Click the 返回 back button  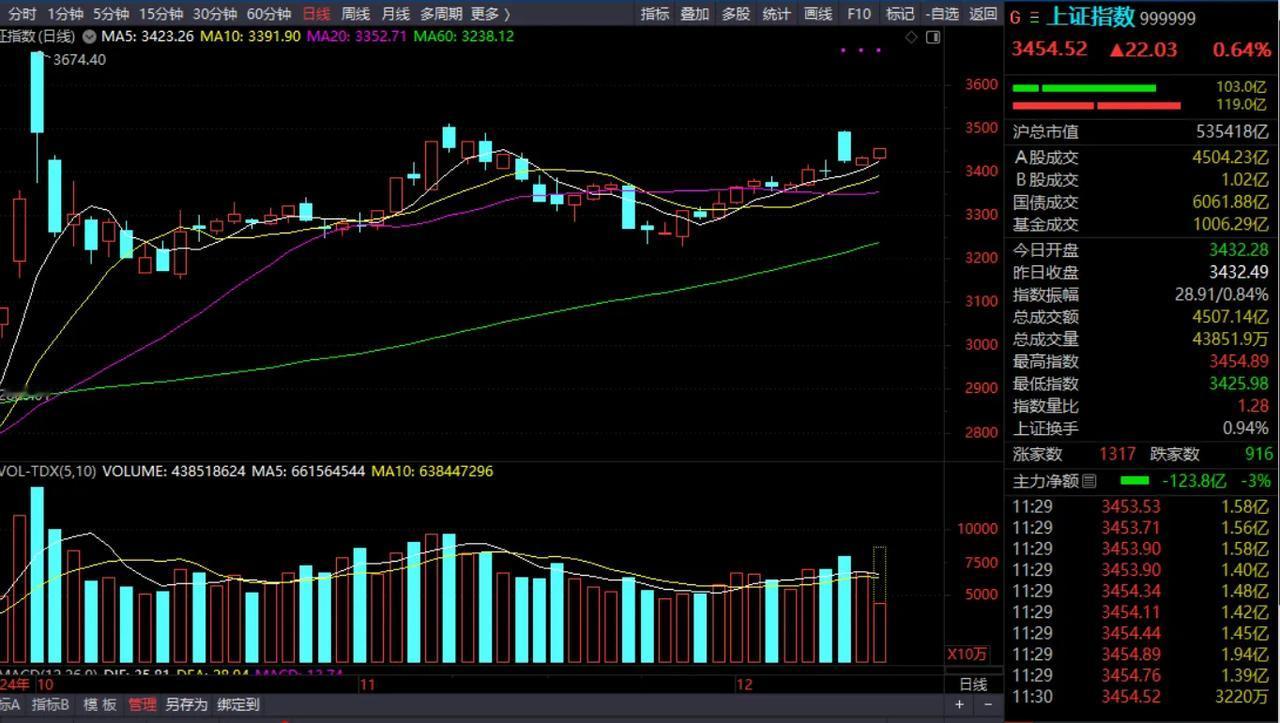(983, 14)
